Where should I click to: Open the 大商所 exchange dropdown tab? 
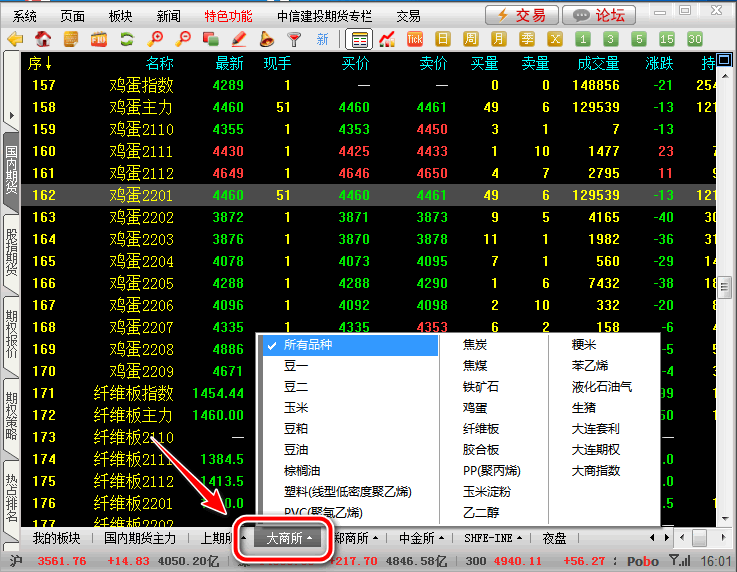click(x=288, y=538)
